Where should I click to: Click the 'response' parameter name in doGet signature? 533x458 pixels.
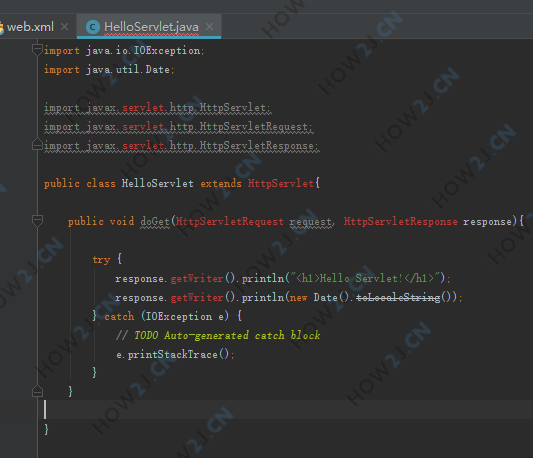(487, 222)
